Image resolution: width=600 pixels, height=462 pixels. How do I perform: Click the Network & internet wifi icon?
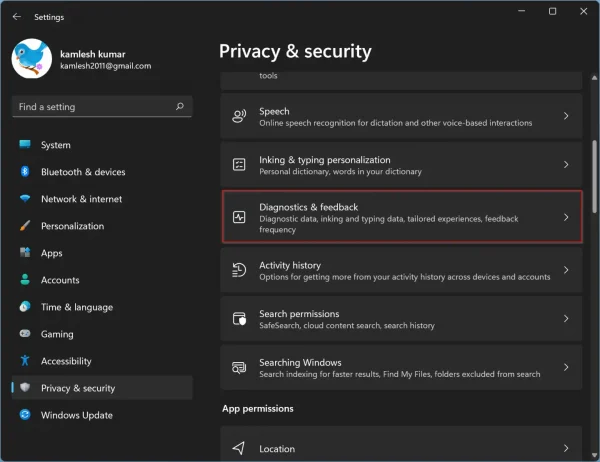[x=25, y=198]
